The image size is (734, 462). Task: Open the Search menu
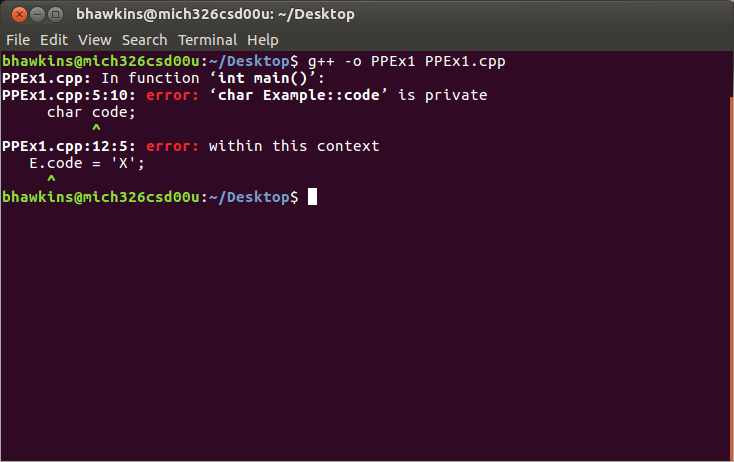coord(145,40)
